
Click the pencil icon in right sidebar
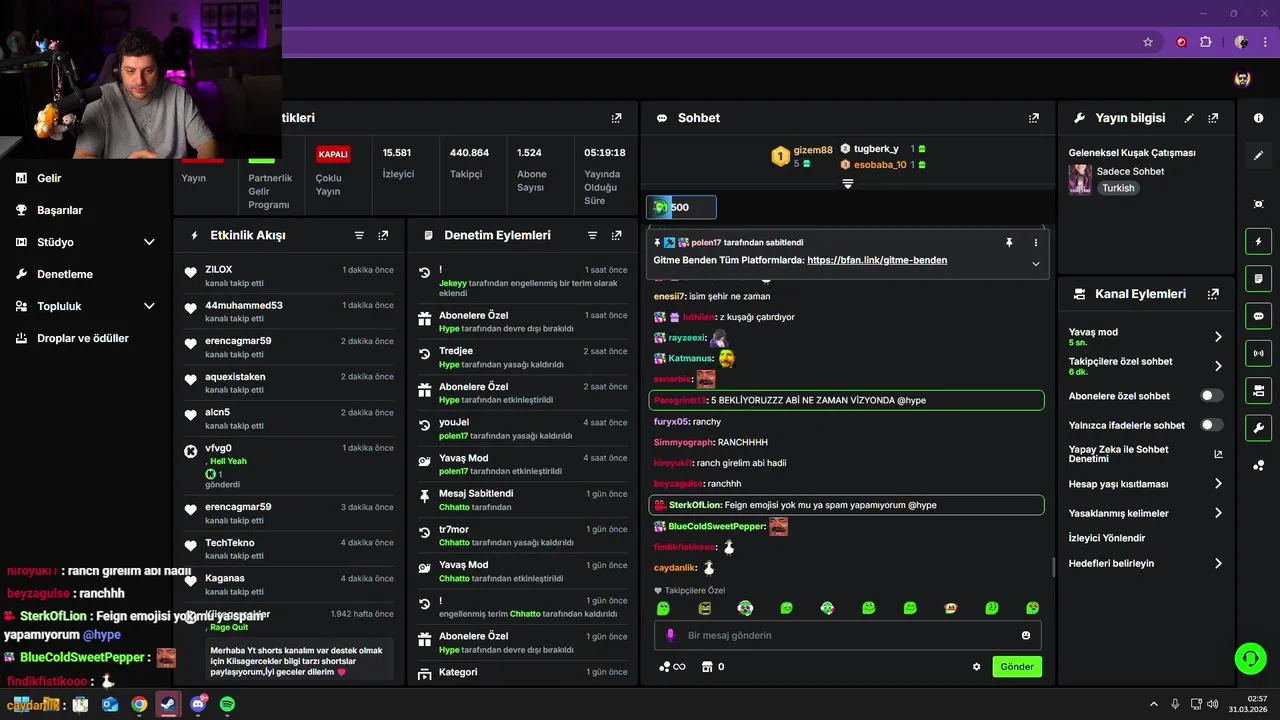coord(1258,156)
